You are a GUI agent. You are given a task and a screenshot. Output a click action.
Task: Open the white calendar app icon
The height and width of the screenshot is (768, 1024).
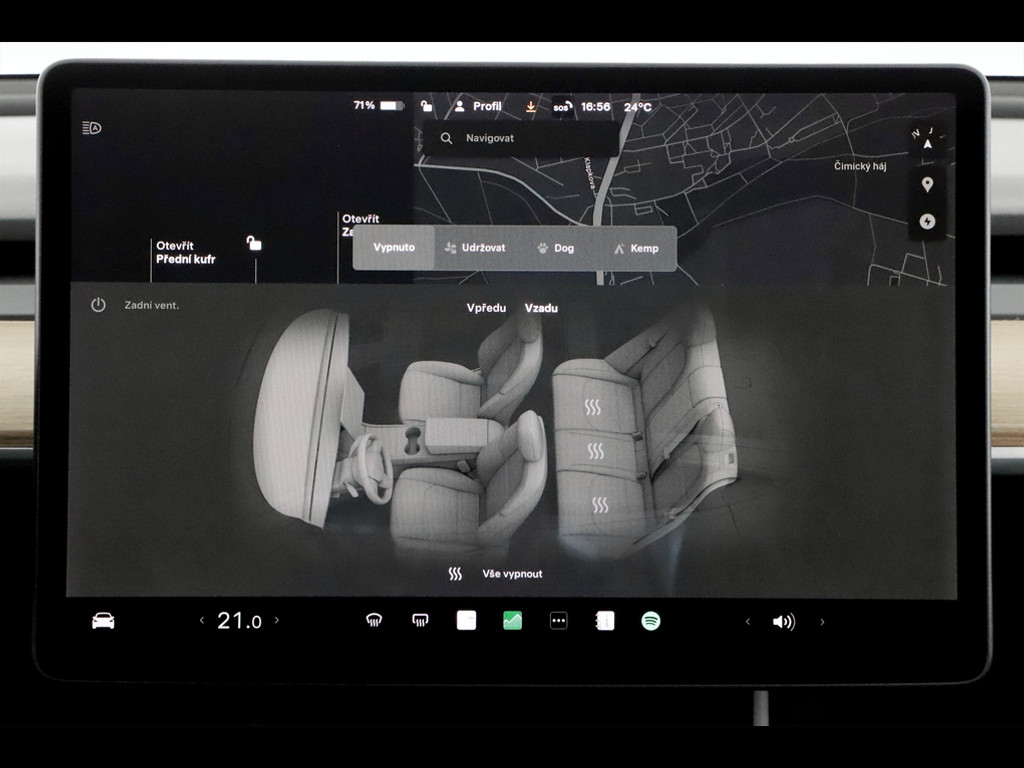point(466,620)
